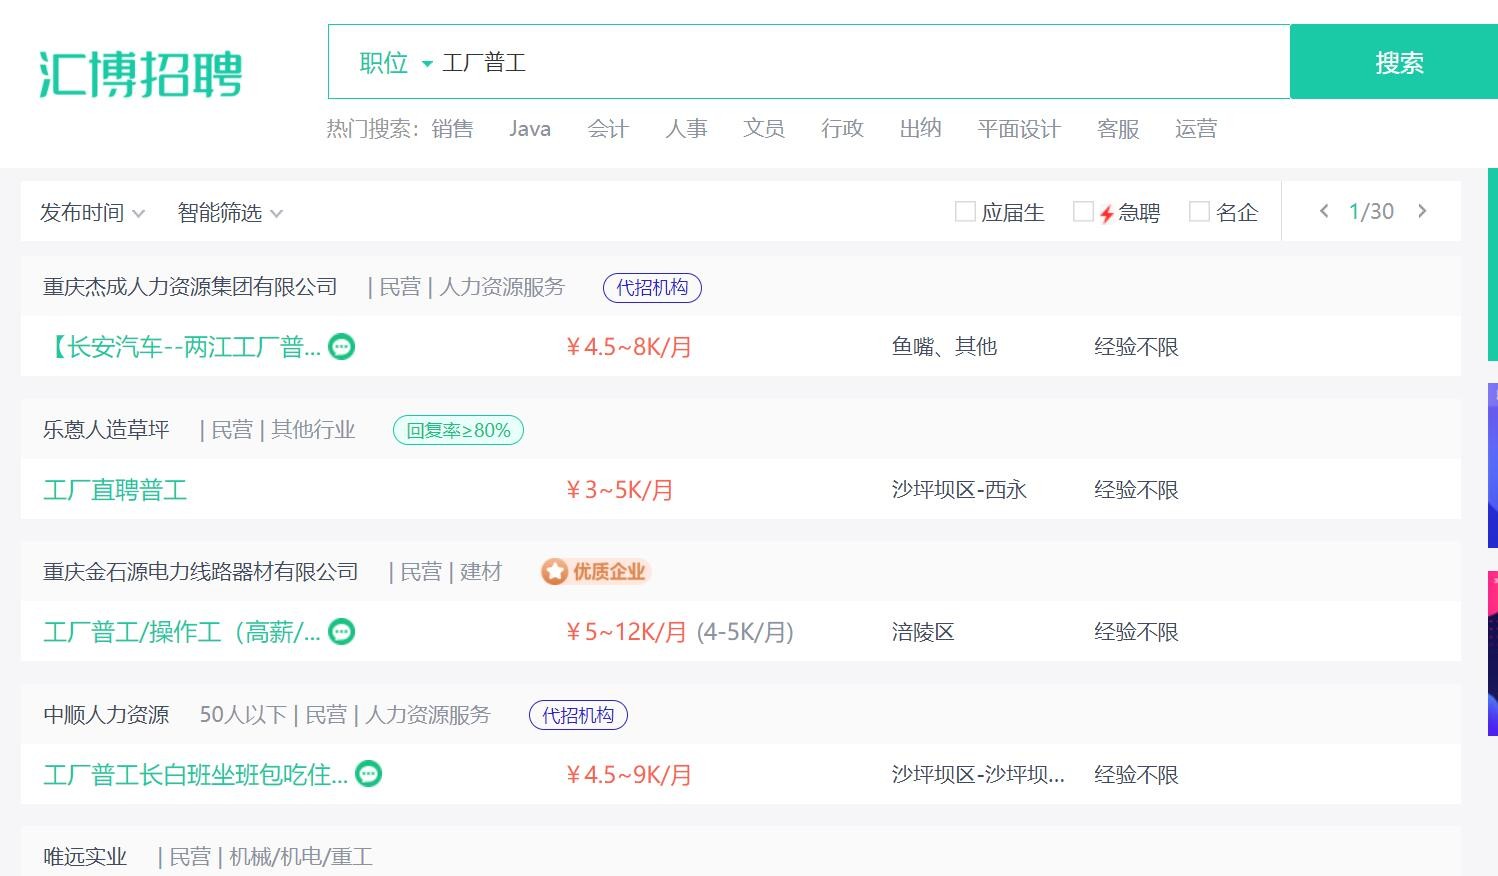Select hot search term 会计
Image resolution: width=1498 pixels, height=876 pixels.
click(x=608, y=129)
